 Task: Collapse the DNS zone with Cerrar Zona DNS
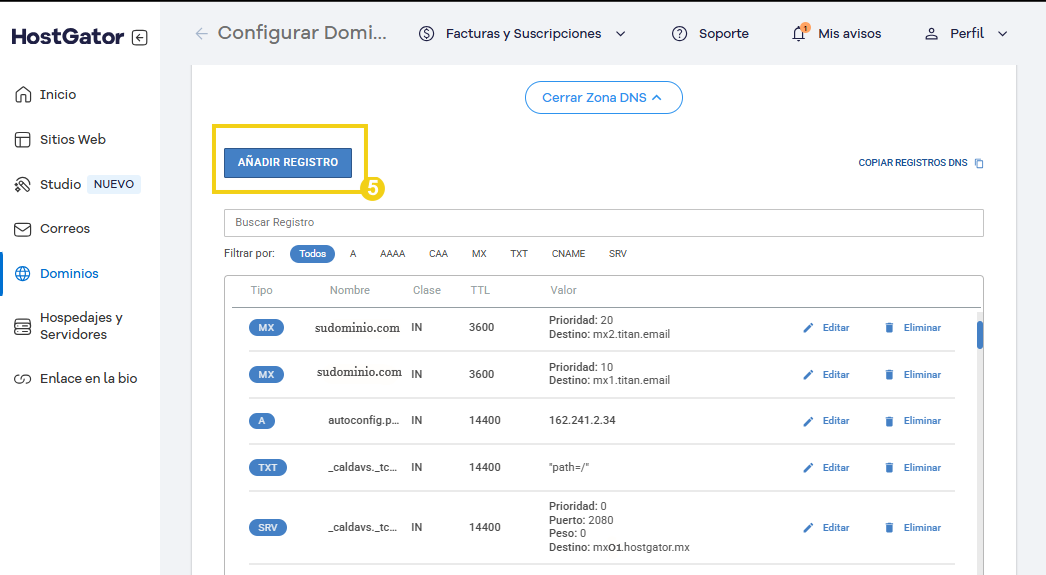point(603,97)
